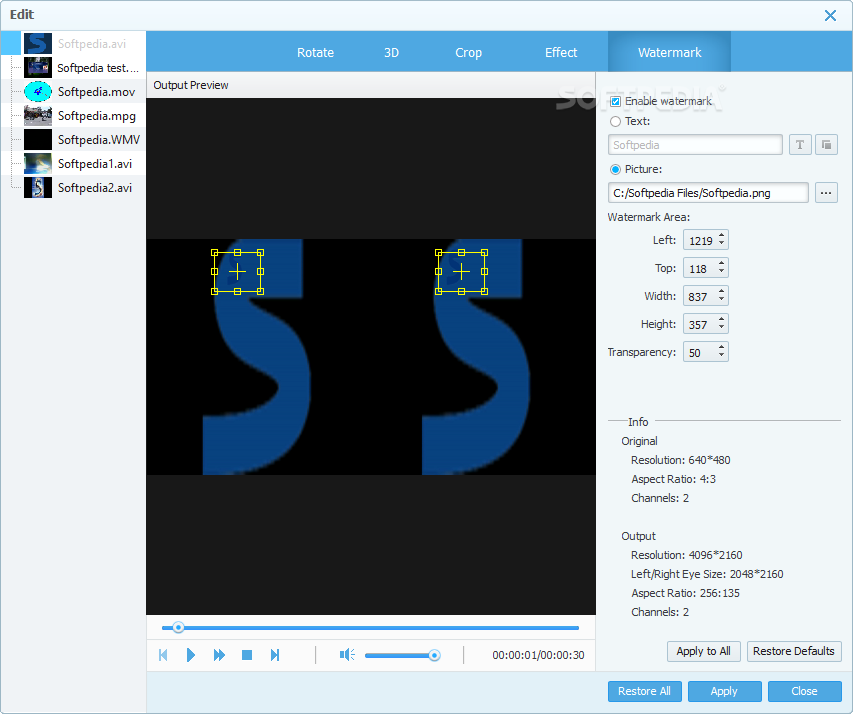
Task: Switch to the Rotate tab
Action: point(316,52)
